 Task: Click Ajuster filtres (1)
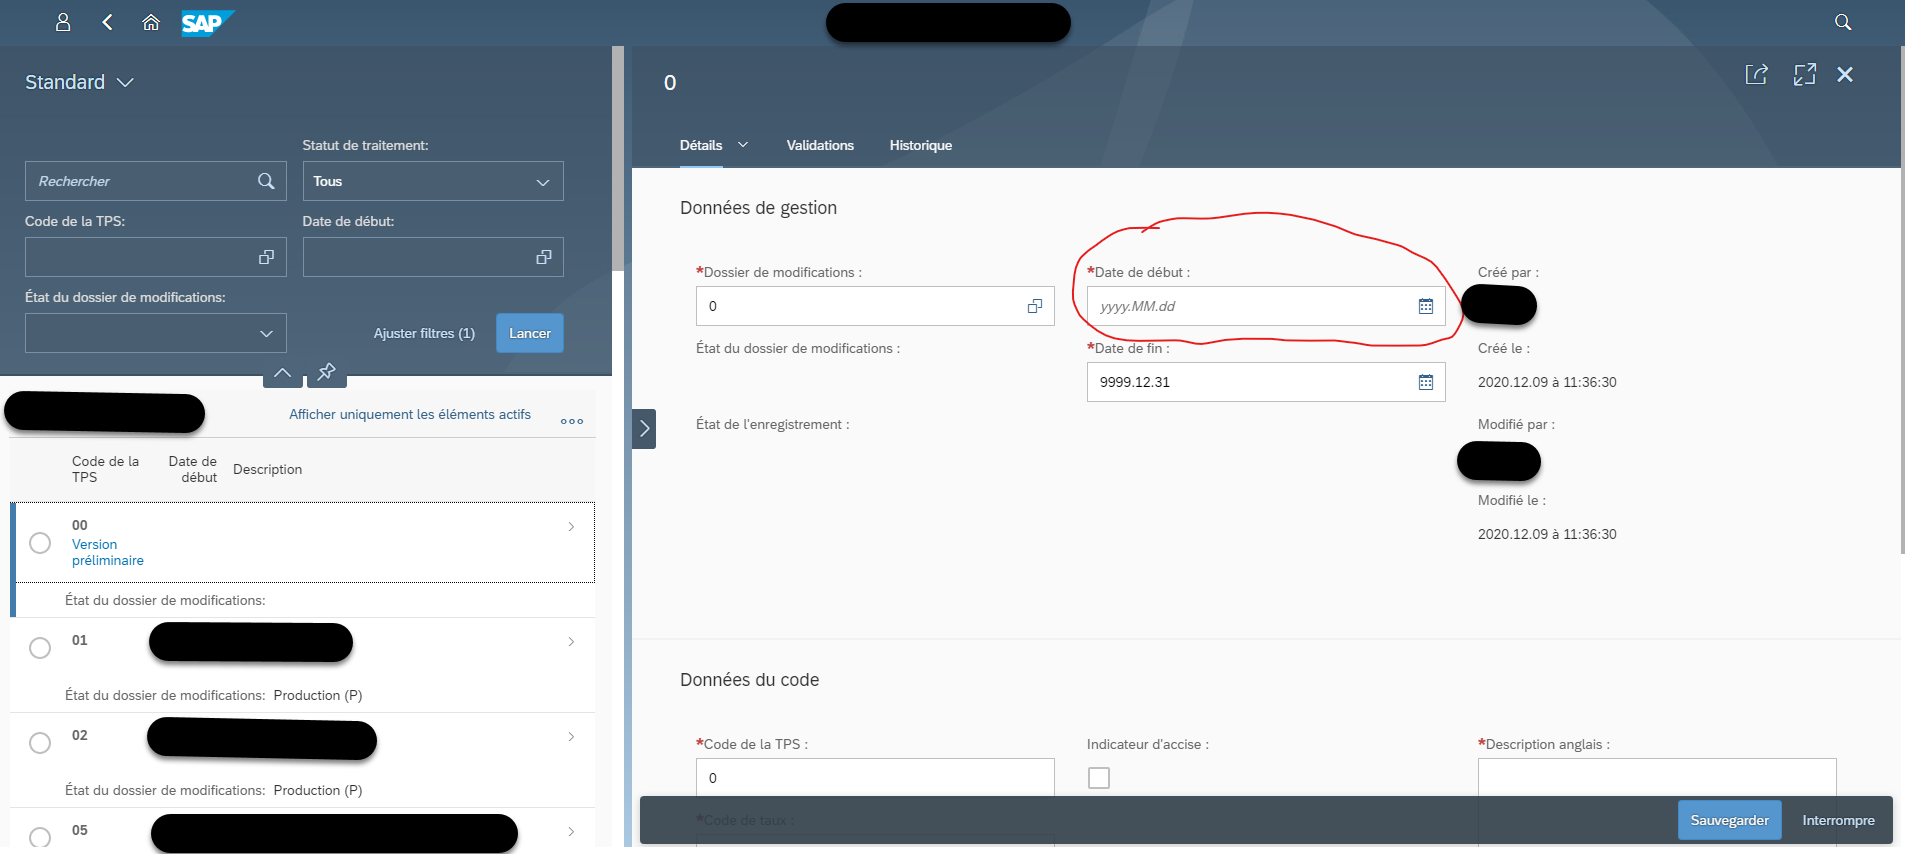click(424, 333)
